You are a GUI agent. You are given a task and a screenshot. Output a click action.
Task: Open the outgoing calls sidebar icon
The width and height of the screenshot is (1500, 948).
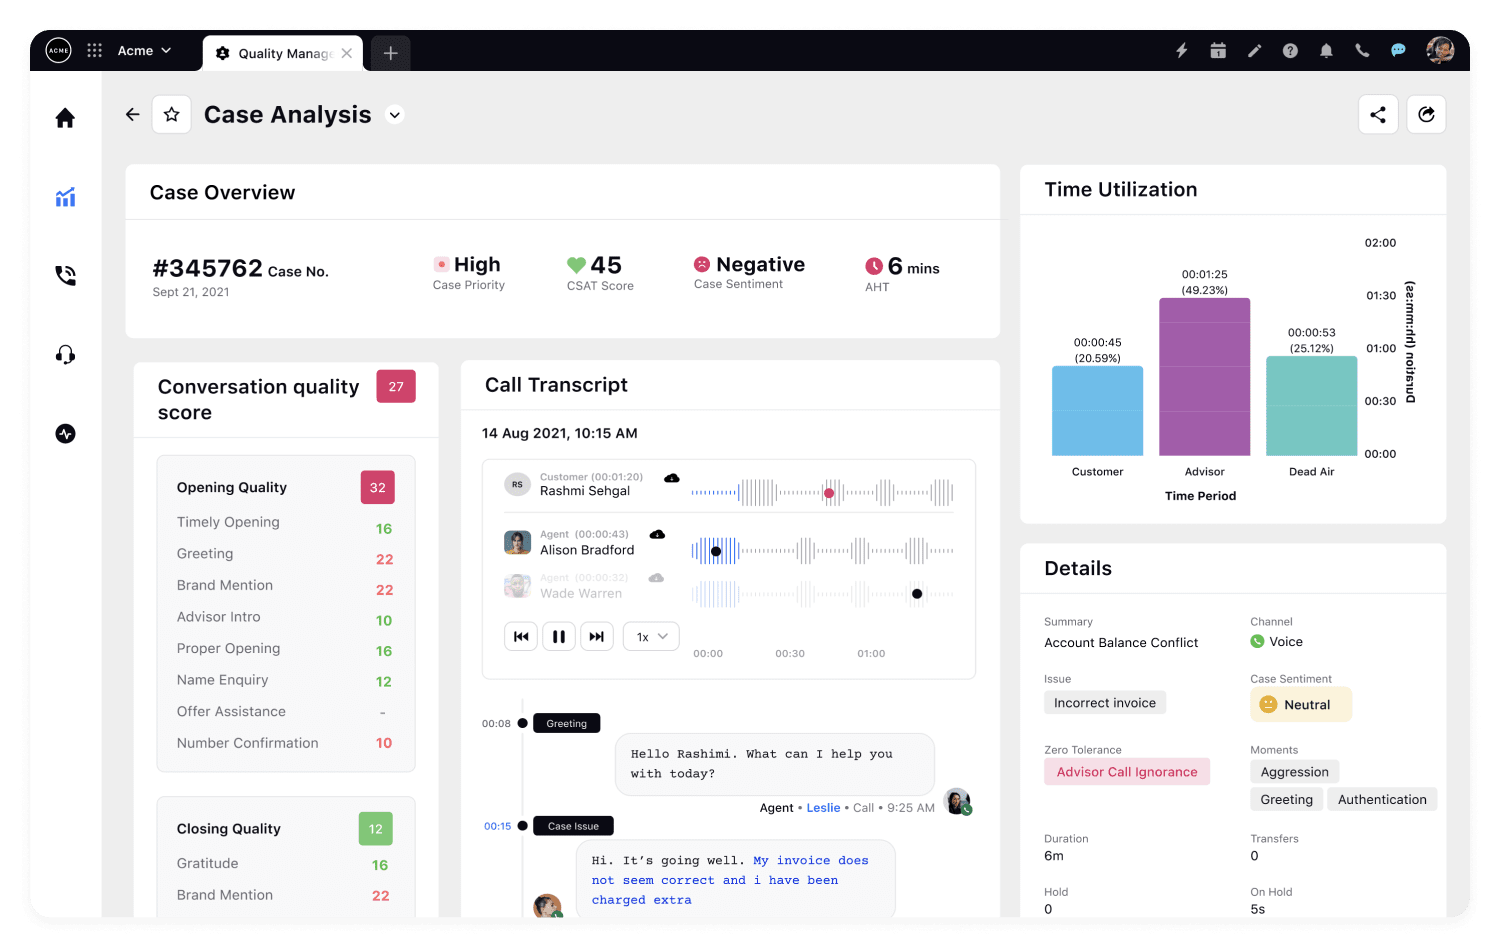coord(64,275)
